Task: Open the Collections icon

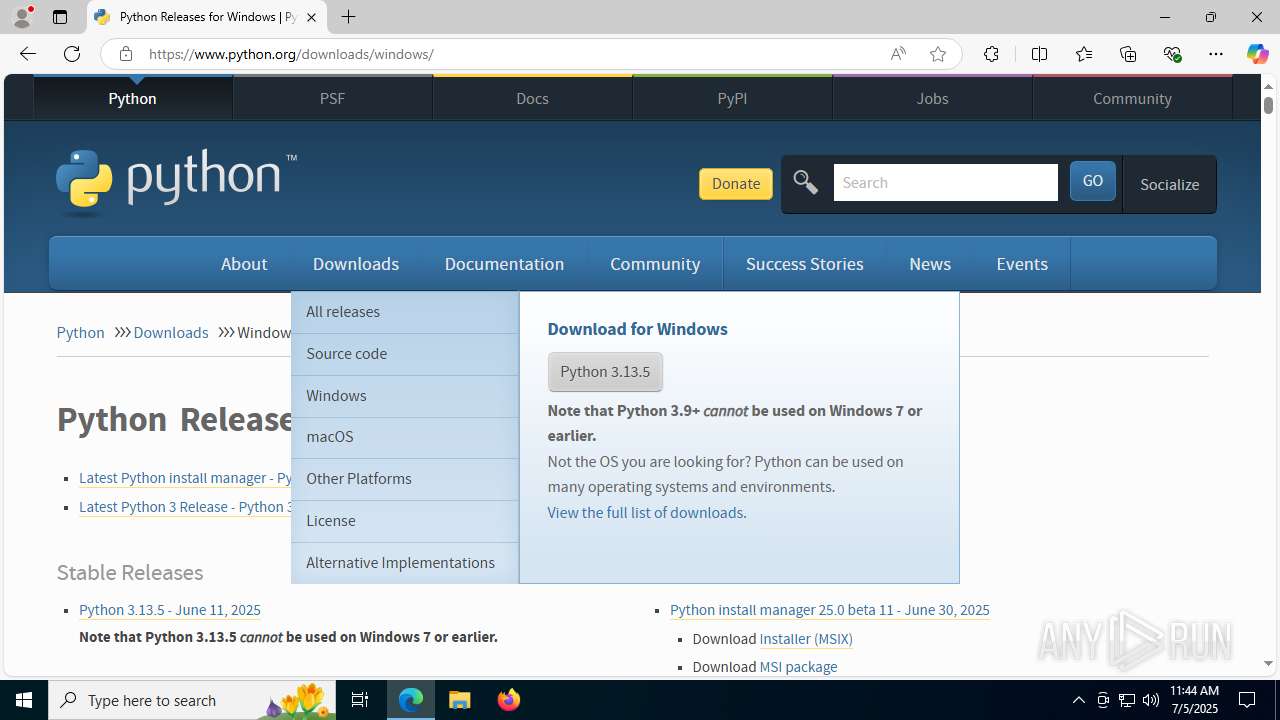Action: [1128, 54]
